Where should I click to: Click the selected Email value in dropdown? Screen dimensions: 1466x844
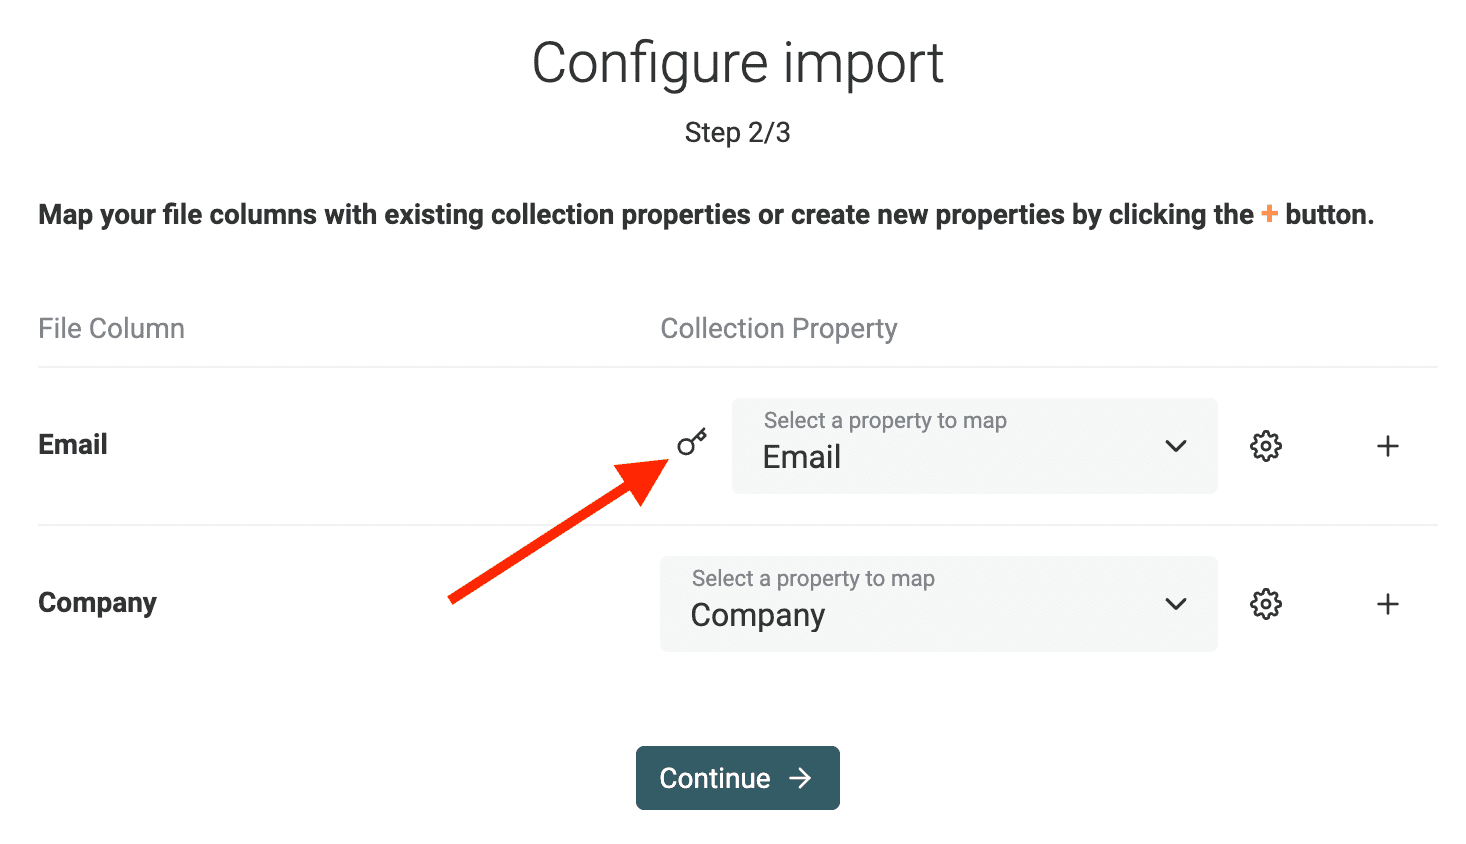[x=802, y=457]
